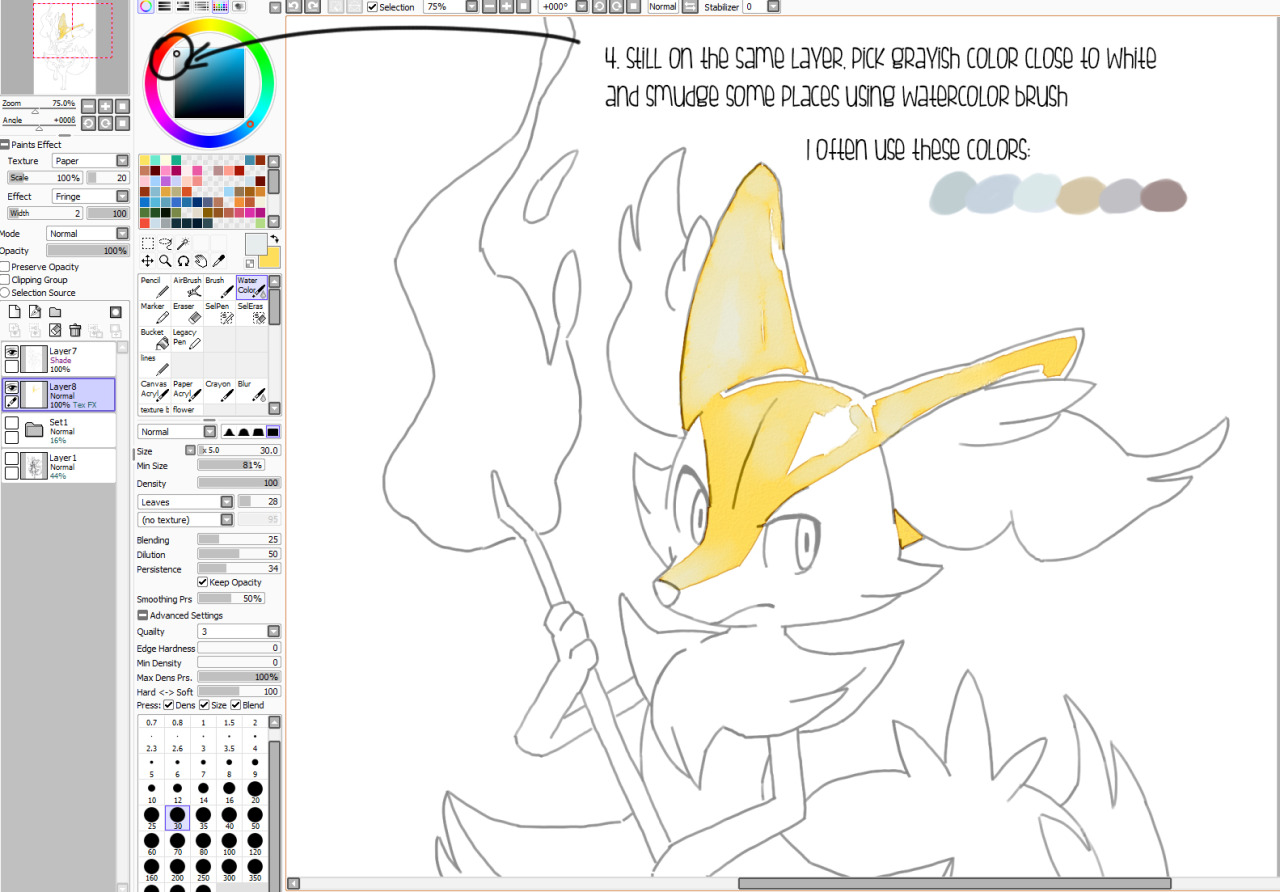Toggle the Selection checkbox in top toolbar
Image resolution: width=1280 pixels, height=892 pixels.
(373, 7)
